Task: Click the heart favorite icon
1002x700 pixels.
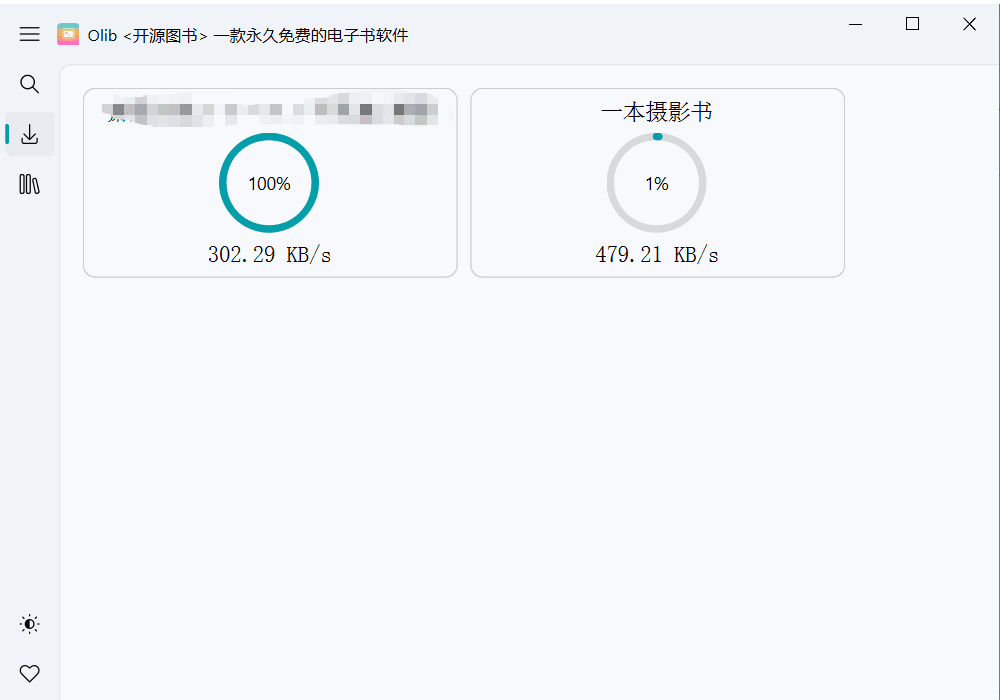Action: click(30, 673)
